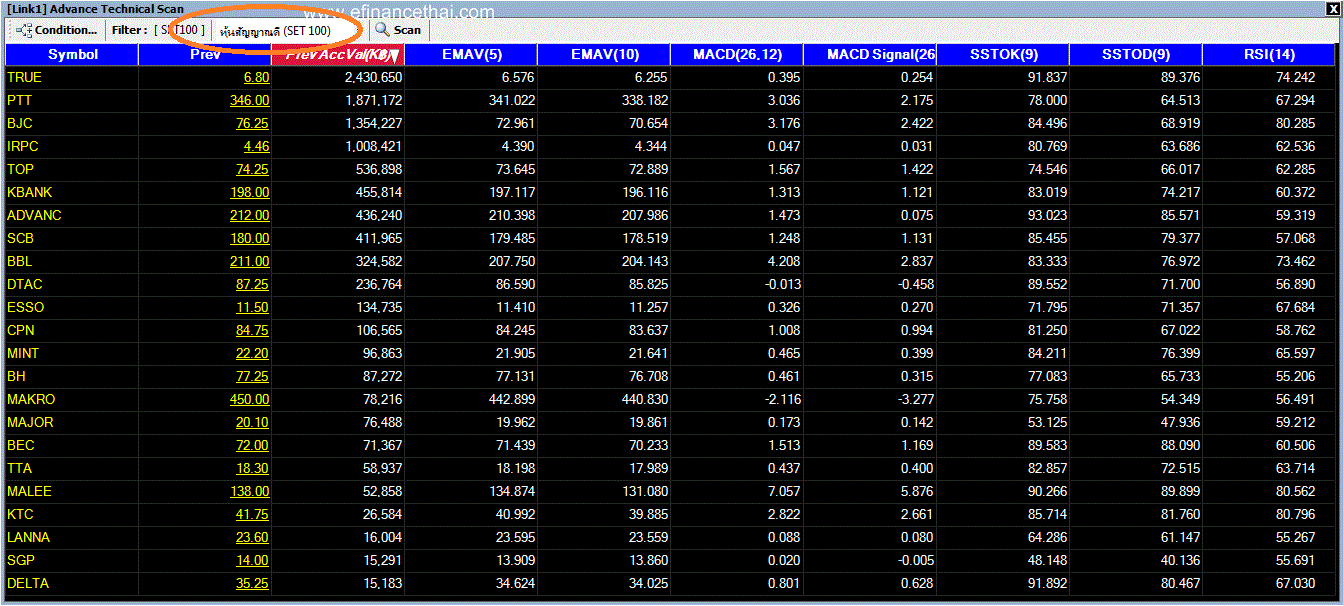Viewport: 1344px width, 606px height.
Task: Select the LANNA symbol
Action: click(x=28, y=537)
